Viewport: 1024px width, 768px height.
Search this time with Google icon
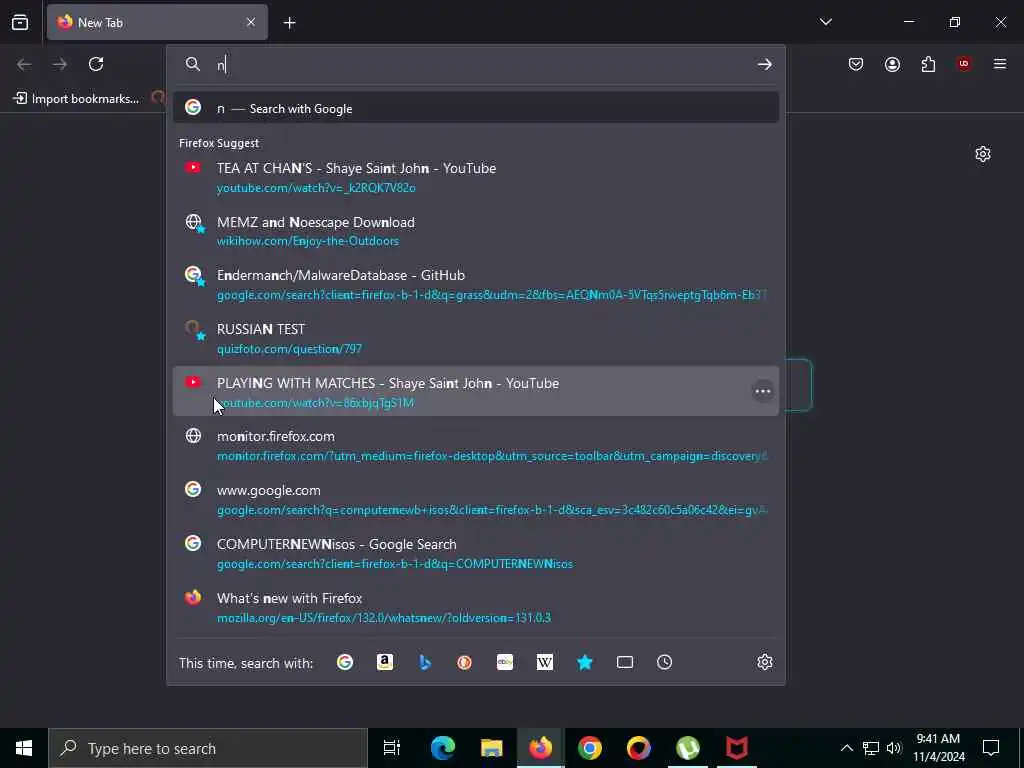tap(345, 662)
